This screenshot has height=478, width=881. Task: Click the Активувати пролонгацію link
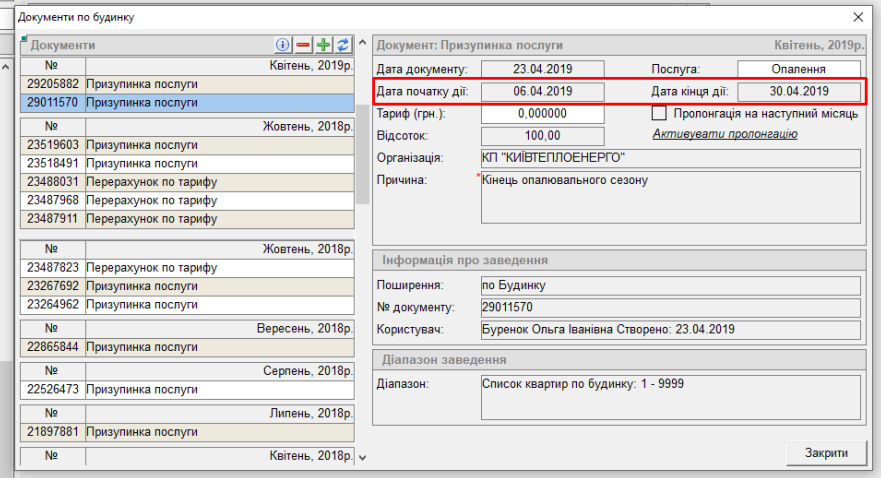[x=724, y=134]
